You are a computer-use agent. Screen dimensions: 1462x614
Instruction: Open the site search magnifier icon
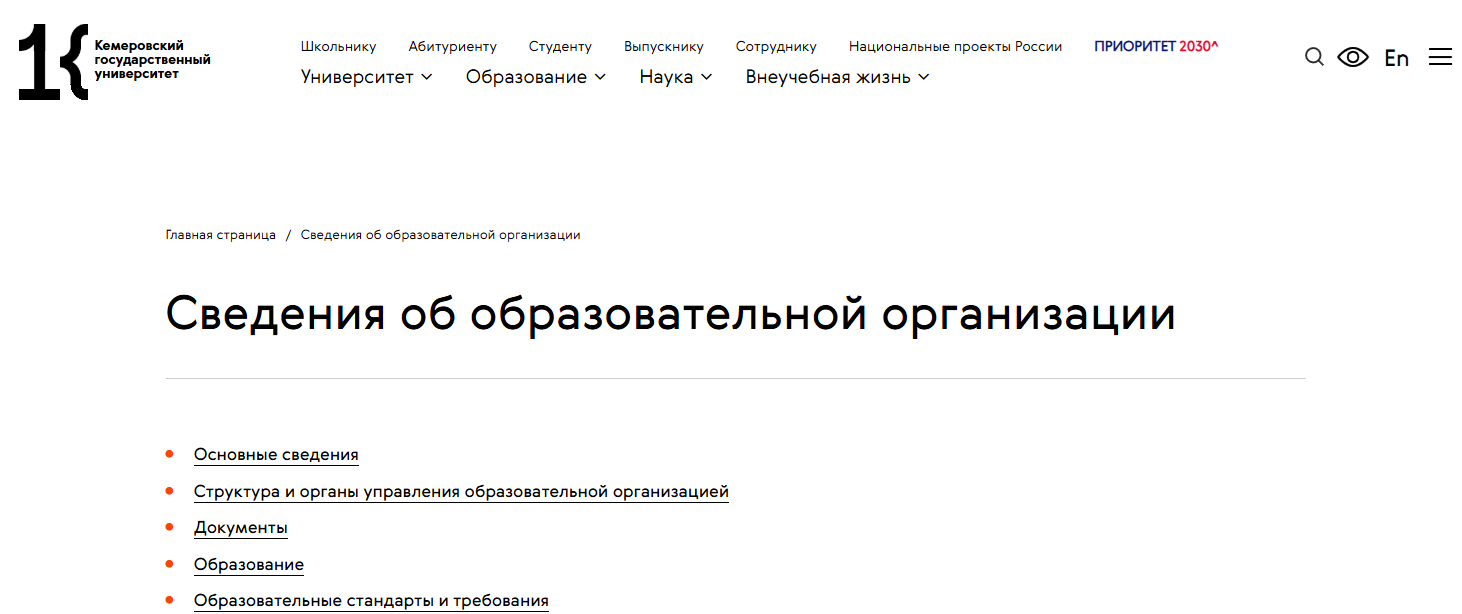click(1313, 57)
